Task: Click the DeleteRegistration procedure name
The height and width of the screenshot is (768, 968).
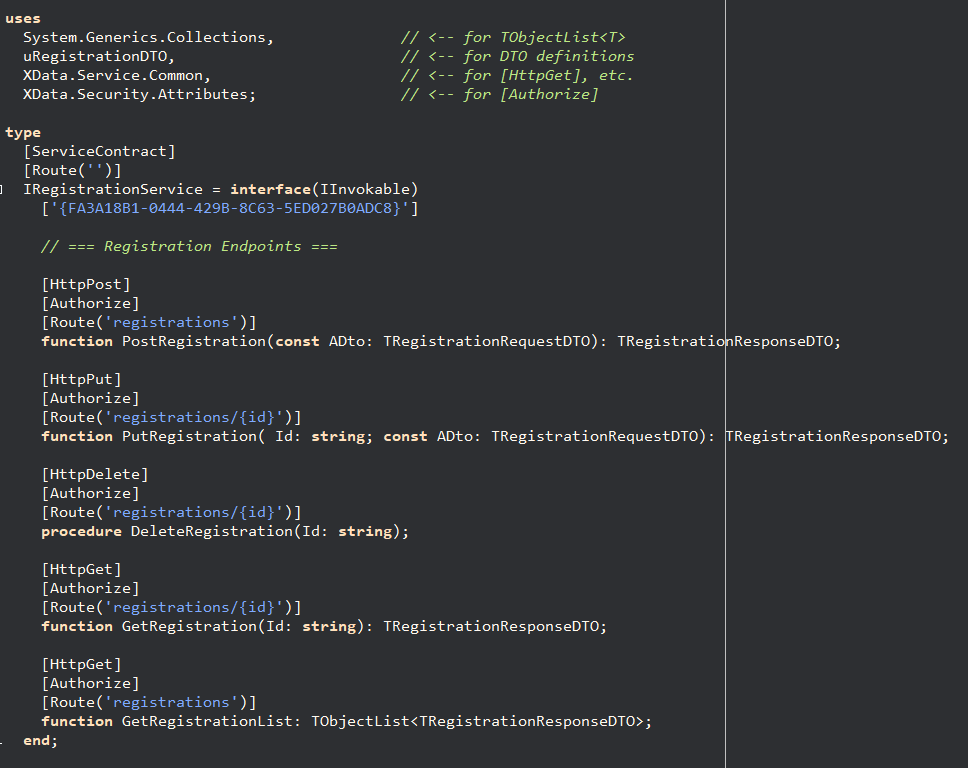Action: pyautogui.click(x=212, y=532)
